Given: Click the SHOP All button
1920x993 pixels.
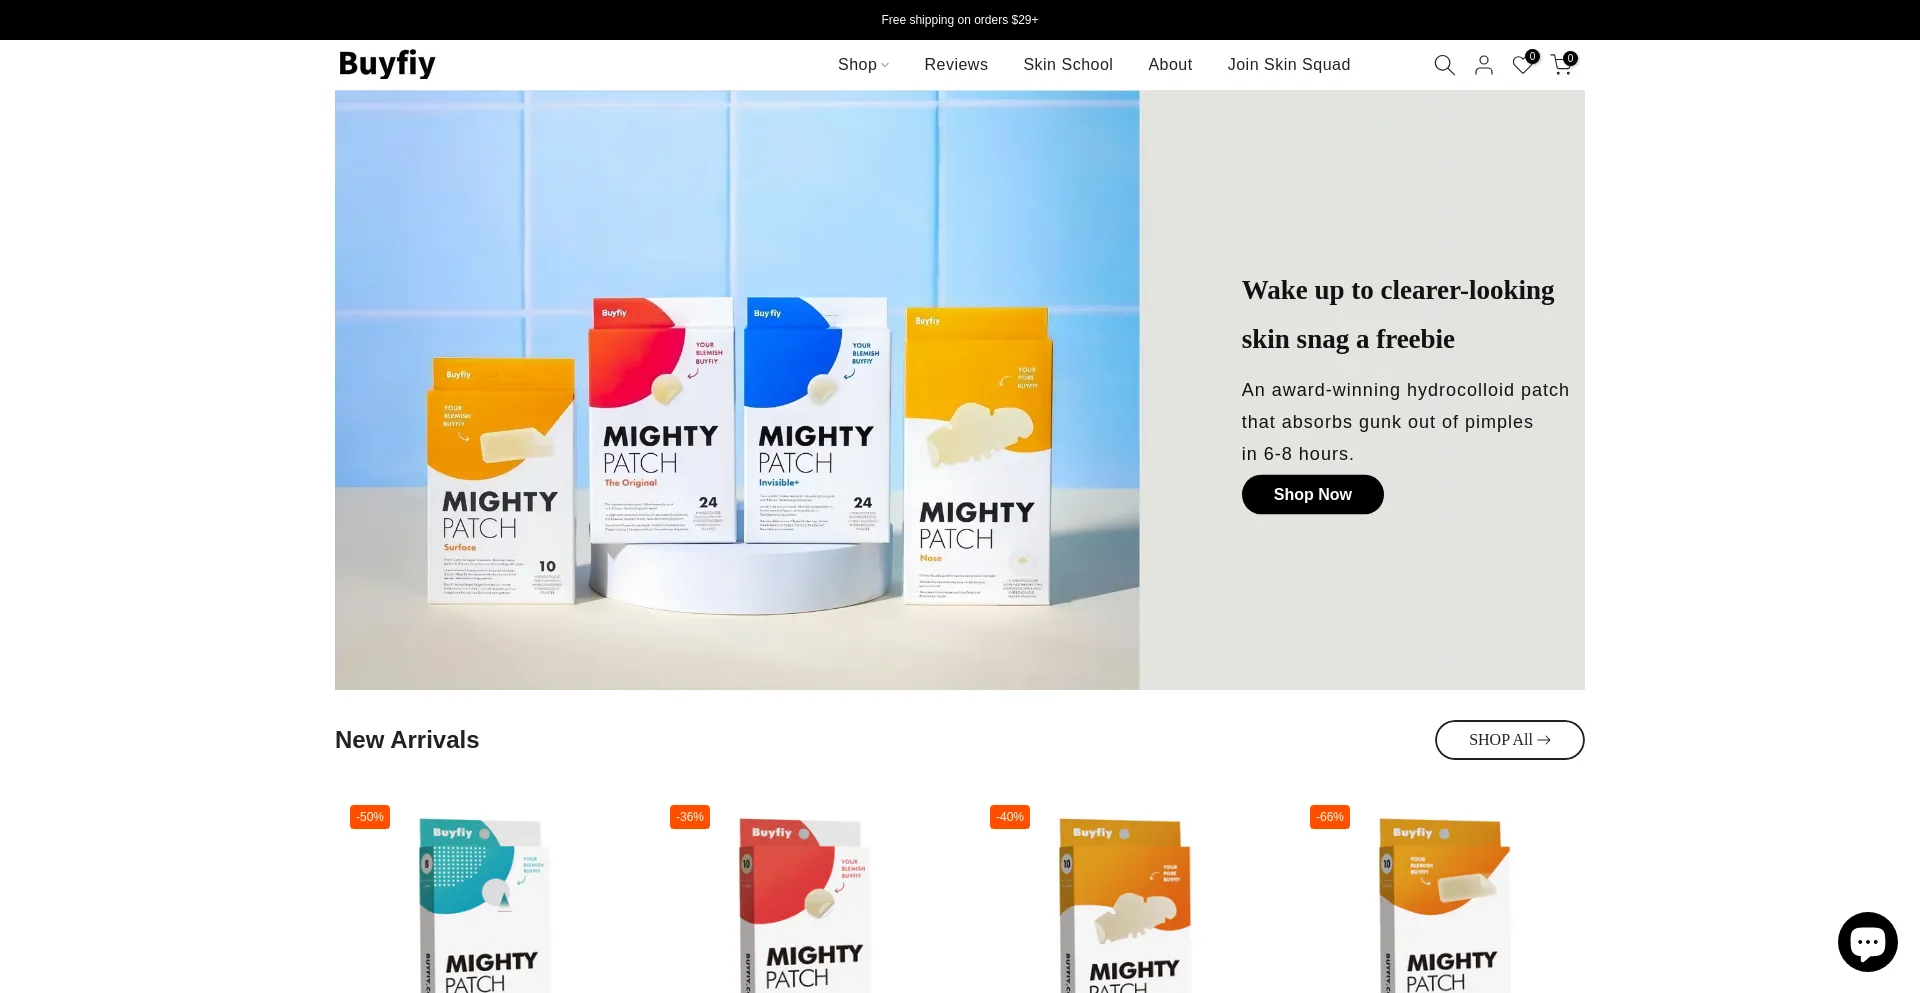Looking at the screenshot, I should (1509, 740).
